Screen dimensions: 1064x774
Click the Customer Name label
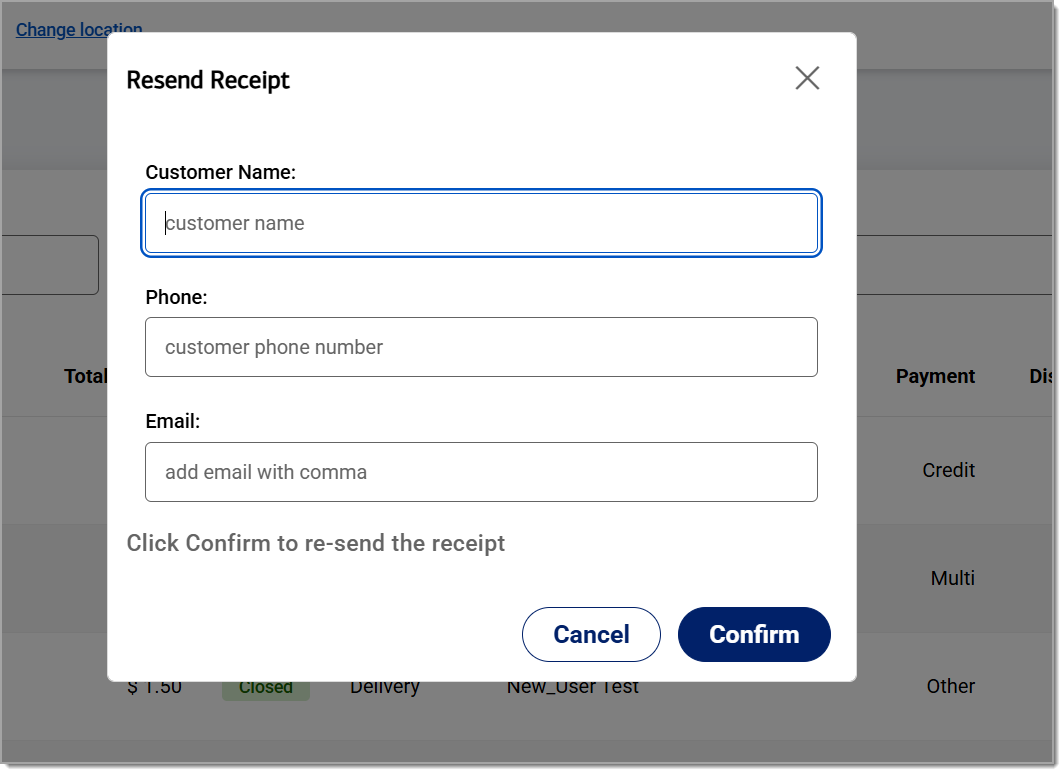coord(220,172)
